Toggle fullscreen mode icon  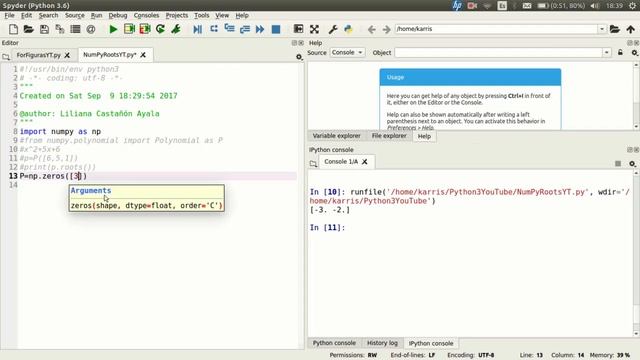[314, 29]
